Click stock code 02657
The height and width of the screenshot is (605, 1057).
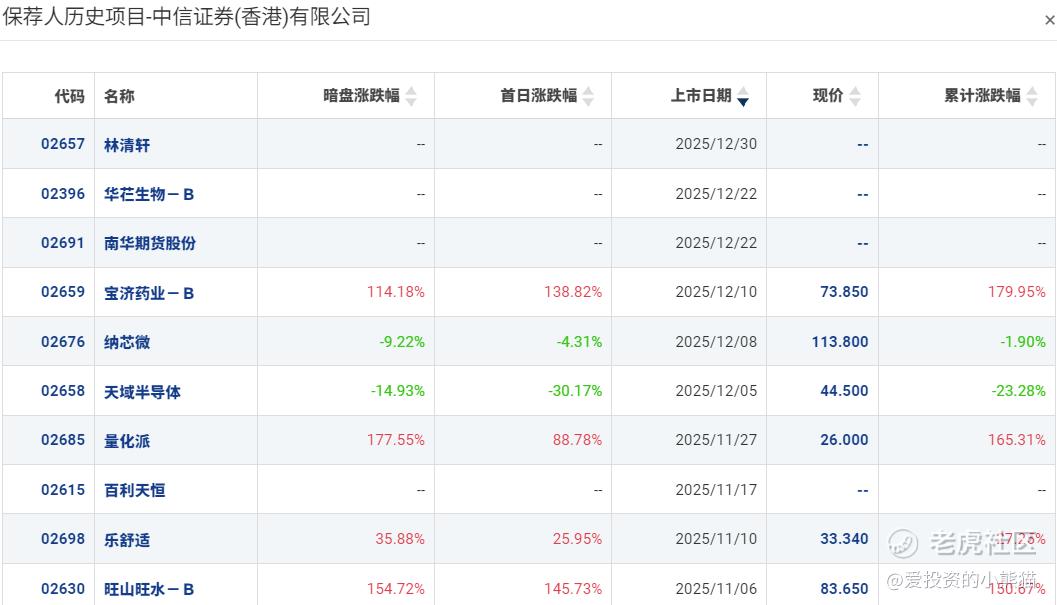point(63,144)
